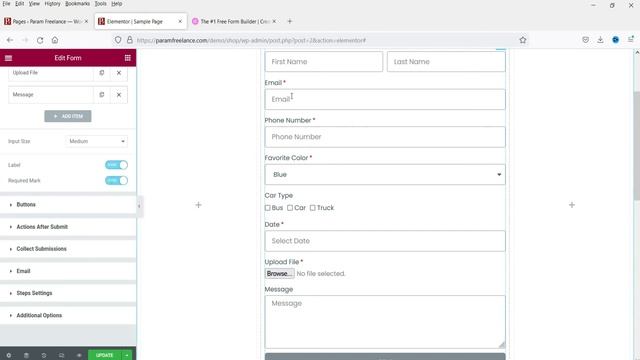Expand the Email section
The height and width of the screenshot is (360, 640).
[x=68, y=271]
